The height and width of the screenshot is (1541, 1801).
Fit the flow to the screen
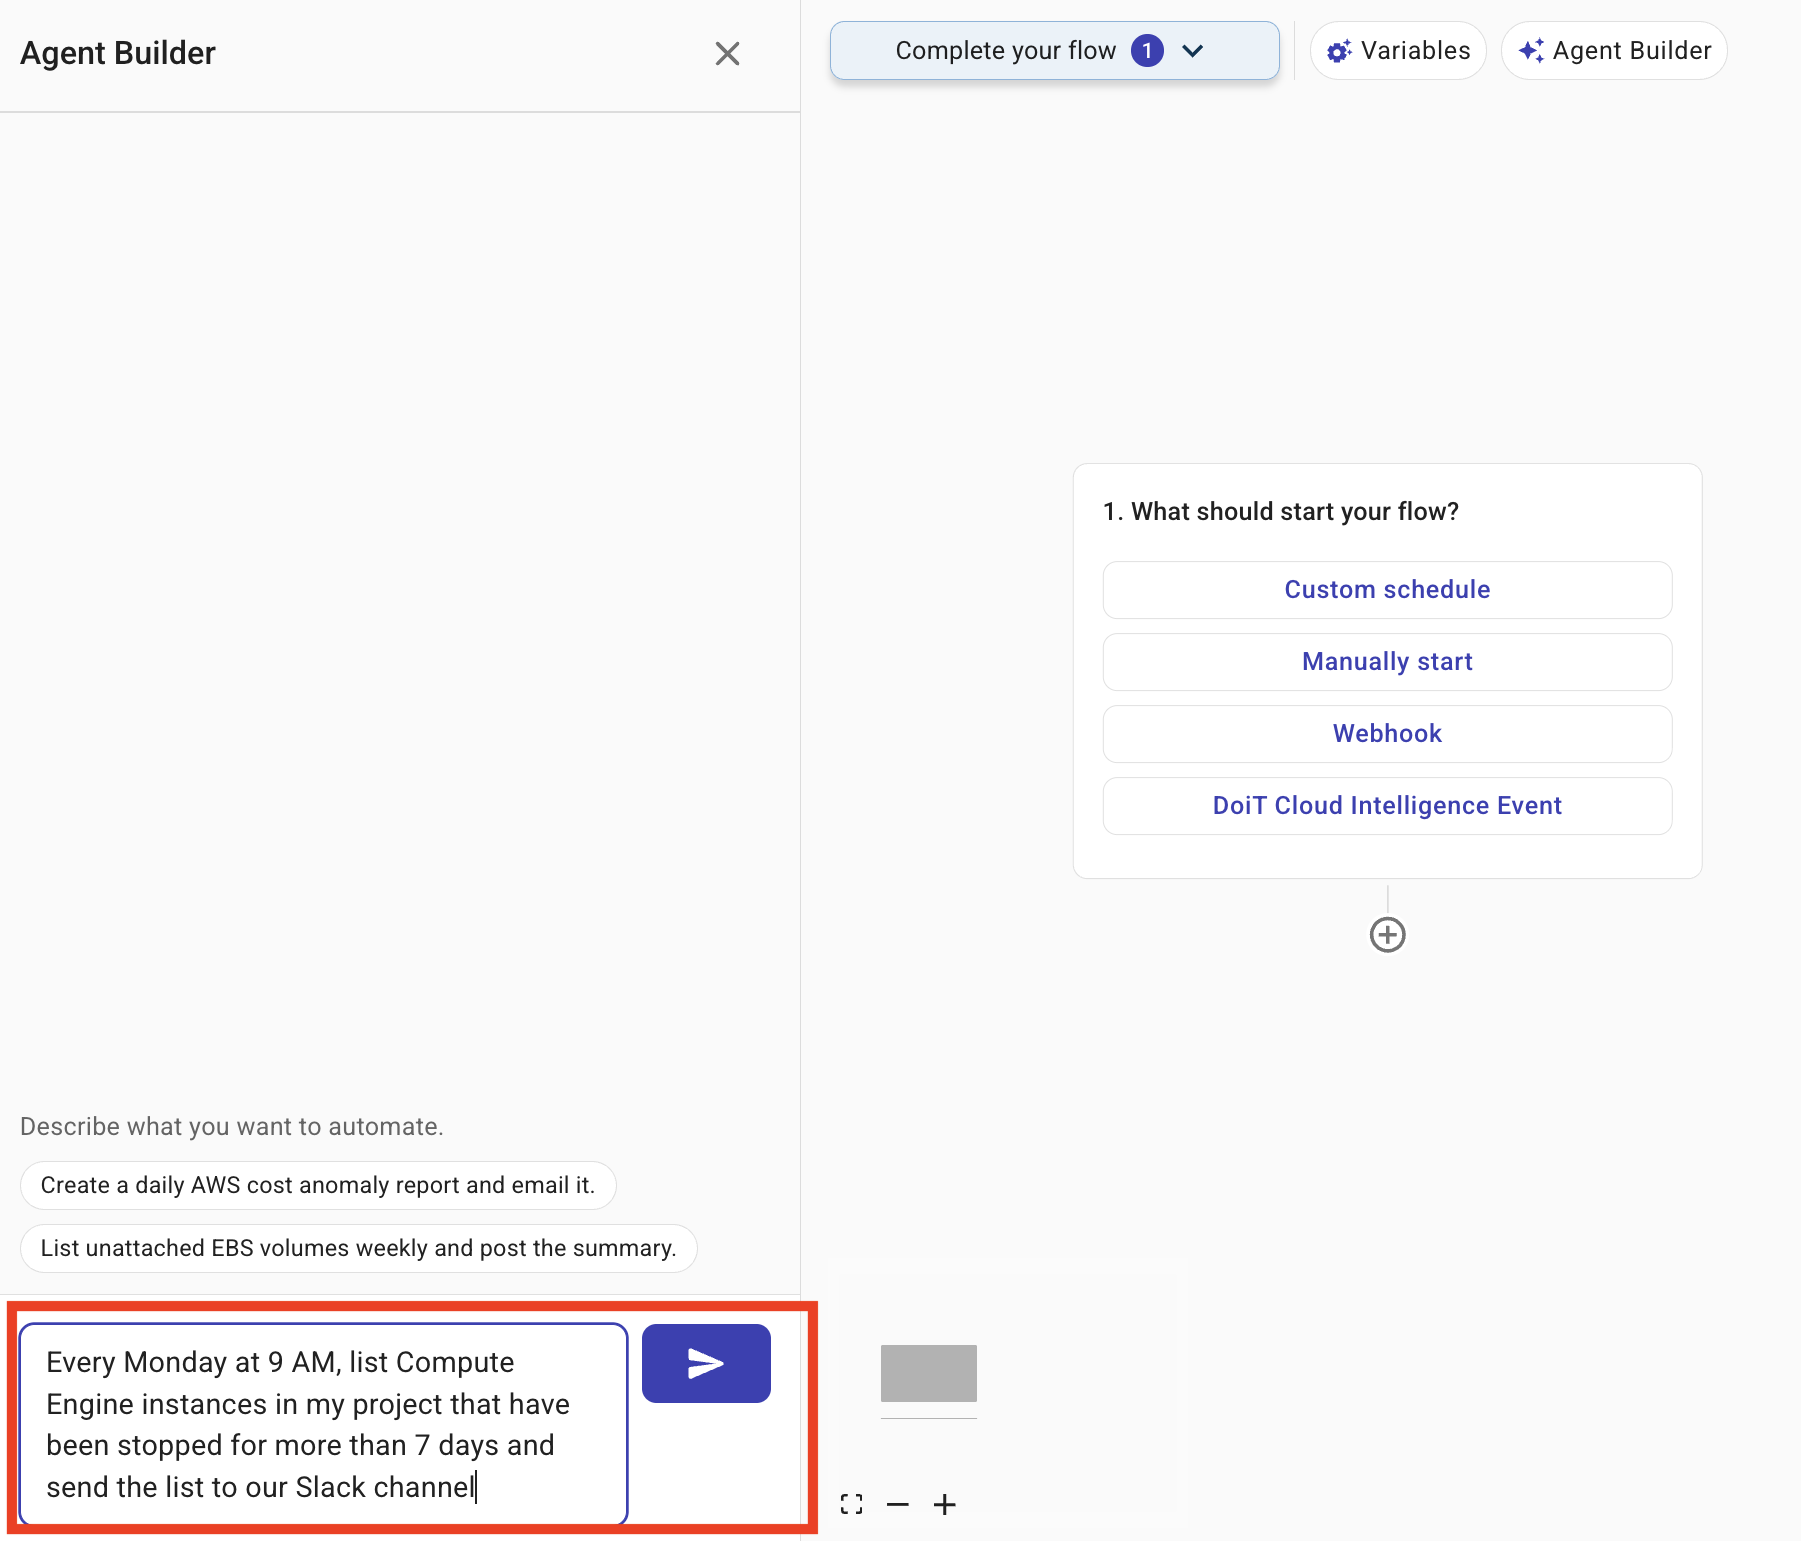pos(851,1504)
